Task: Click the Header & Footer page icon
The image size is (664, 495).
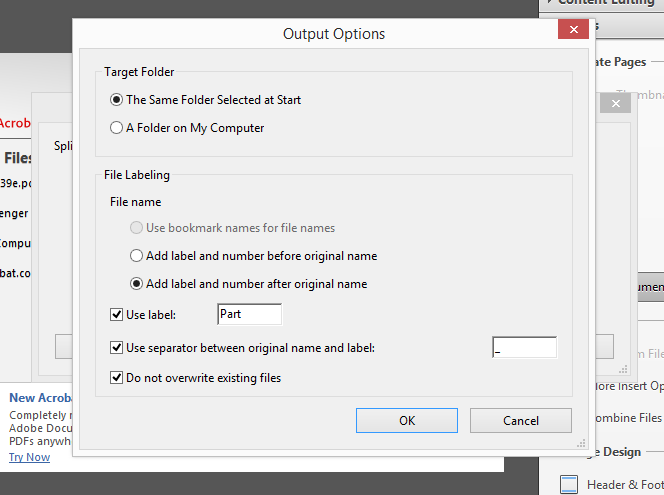Action: tap(569, 484)
